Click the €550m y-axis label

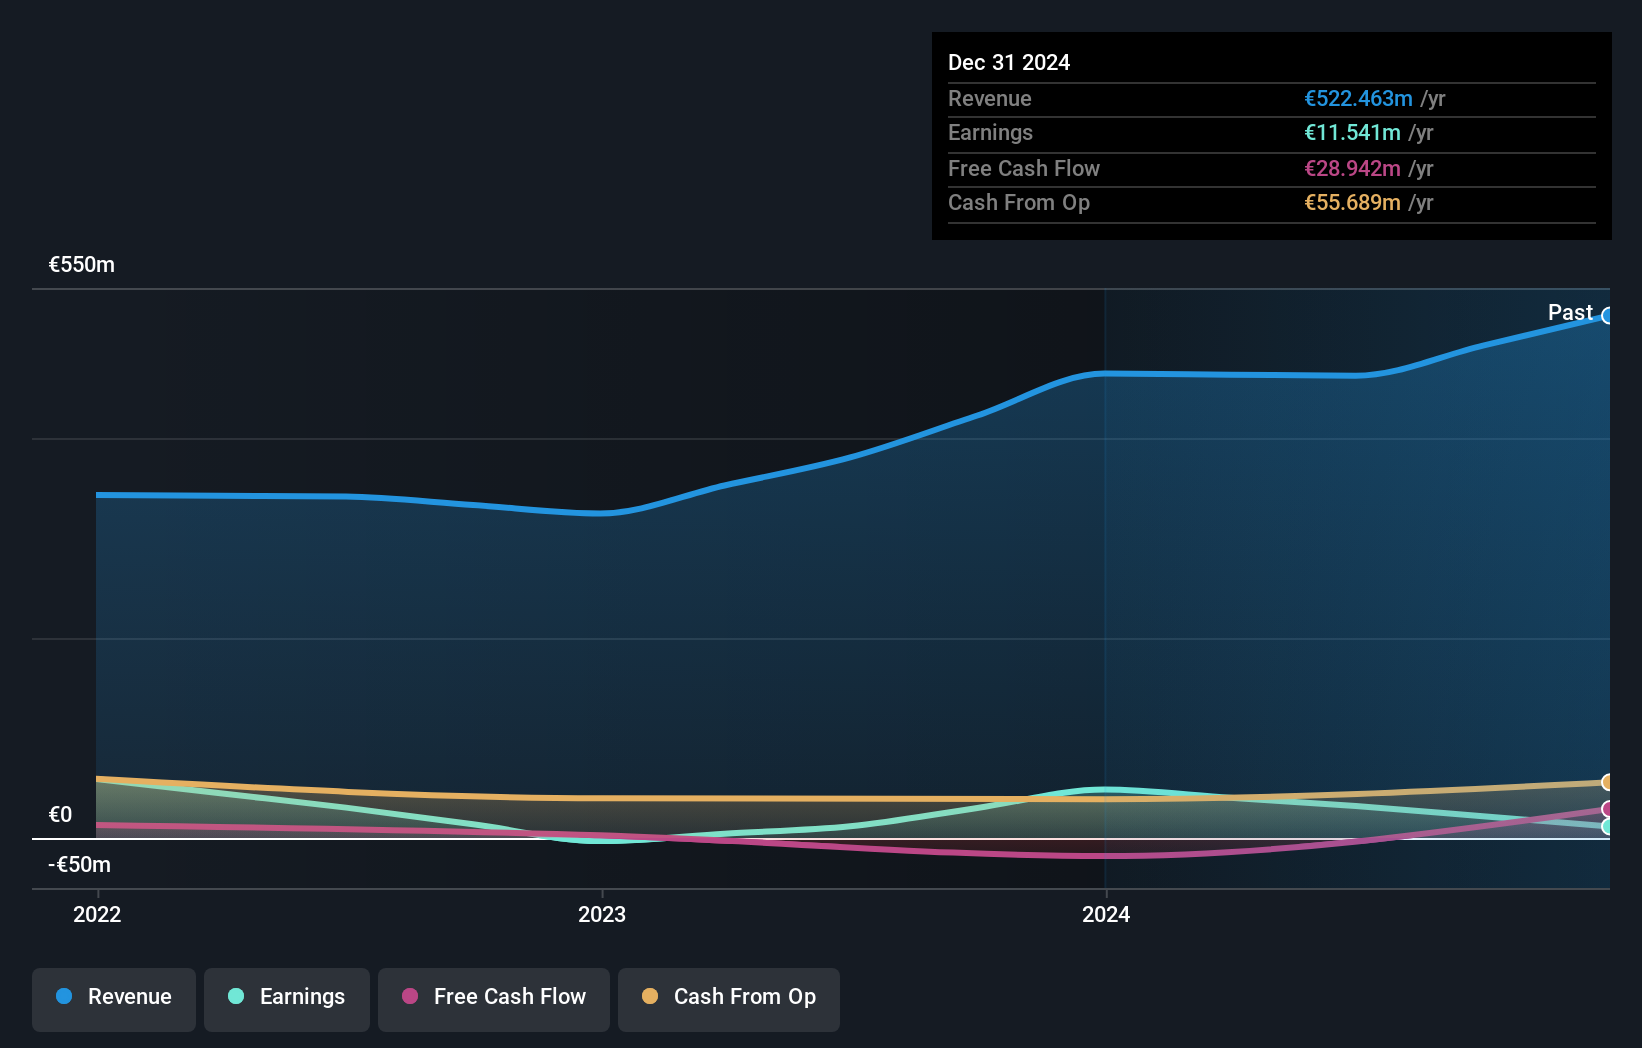[x=82, y=265]
